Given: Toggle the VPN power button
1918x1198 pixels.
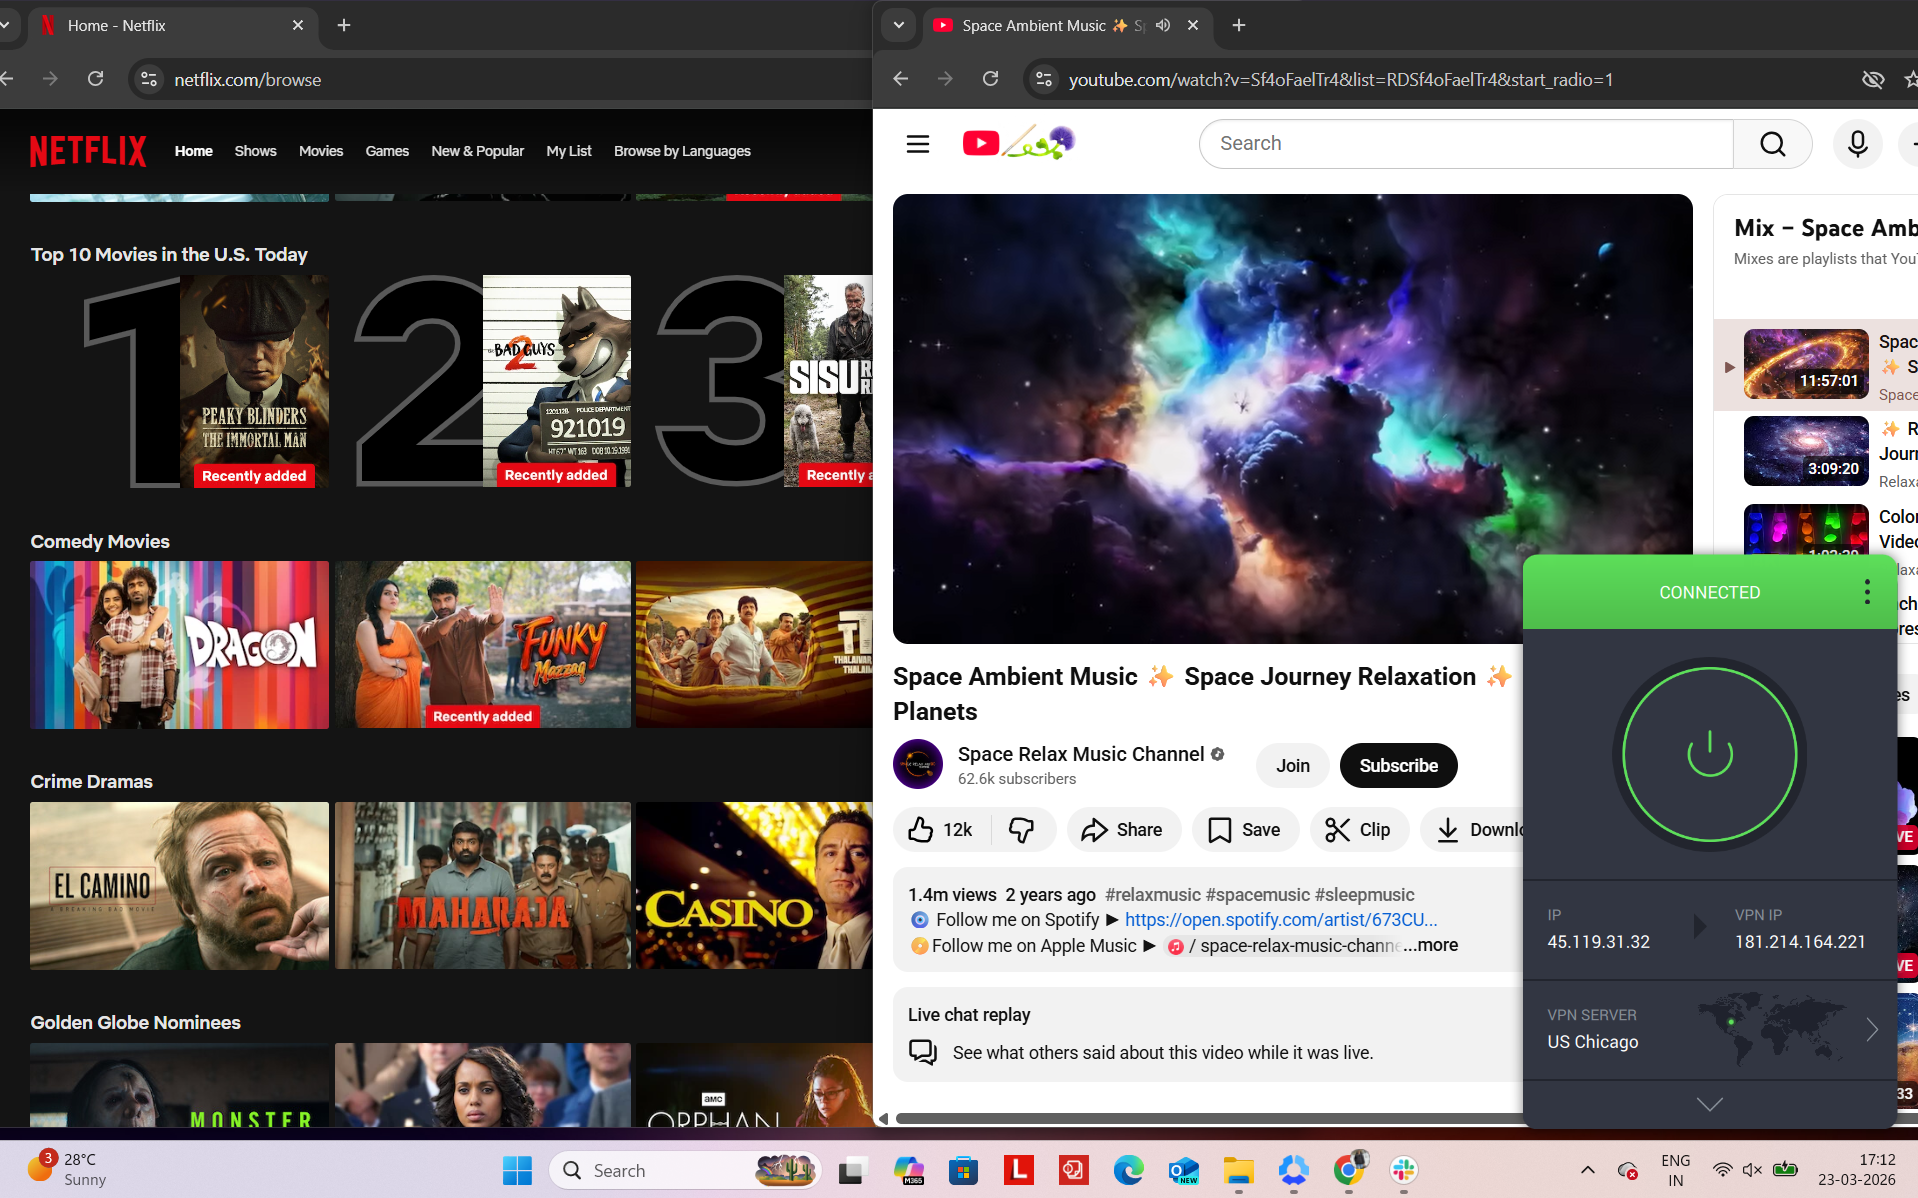Looking at the screenshot, I should (1709, 754).
